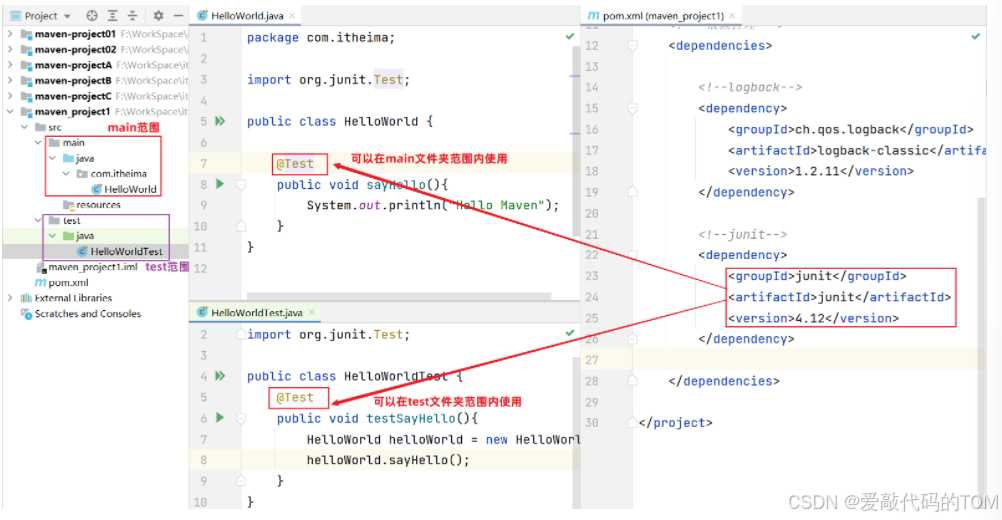1002x520 pixels.
Task: Select HelloWorld class in project tree
Action: point(125,189)
